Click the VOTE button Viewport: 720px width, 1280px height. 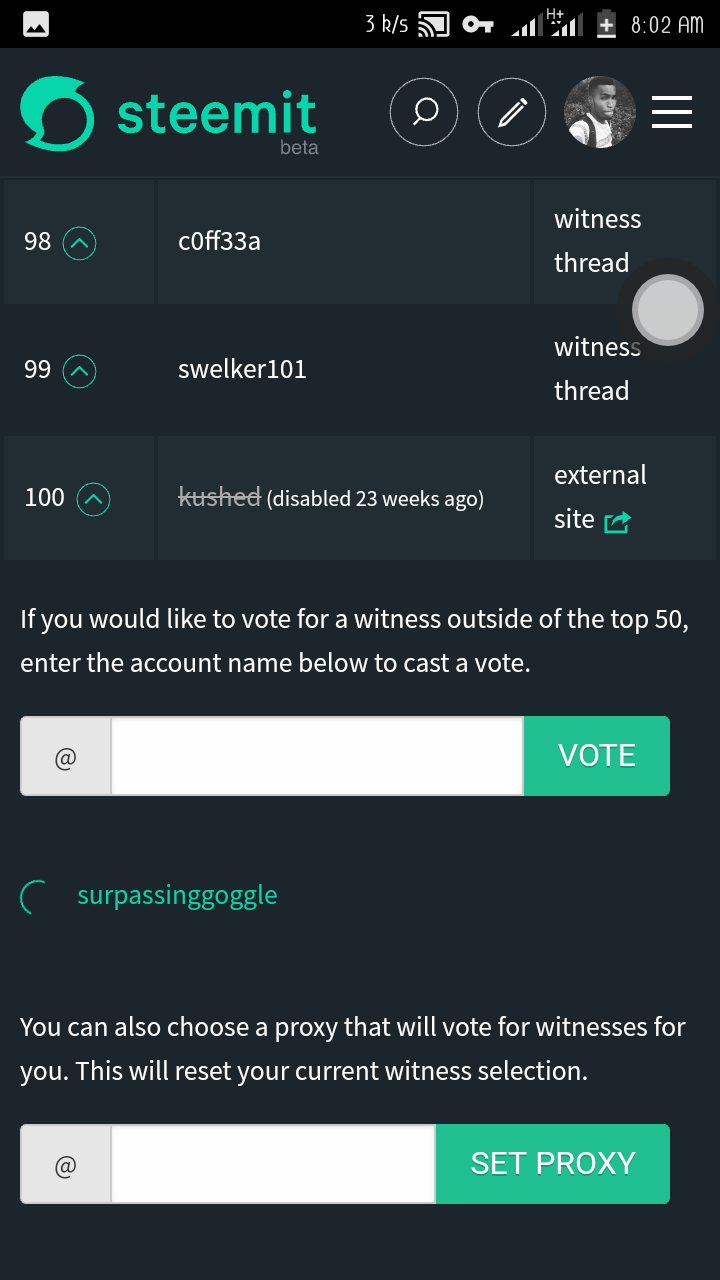(x=597, y=756)
